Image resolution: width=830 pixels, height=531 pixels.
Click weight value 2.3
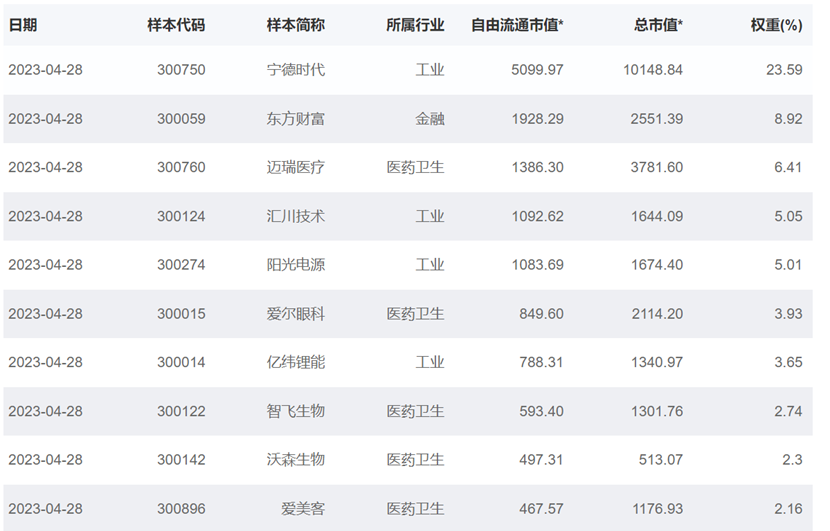[x=792, y=460]
